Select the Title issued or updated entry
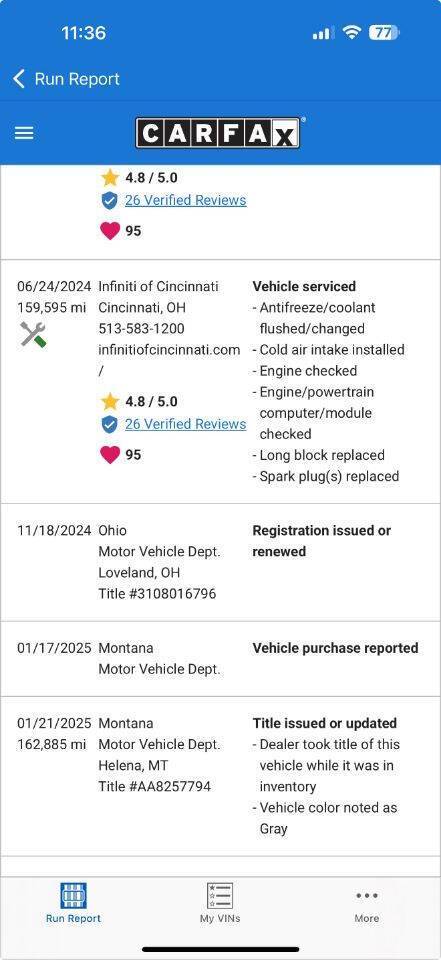Screen dimensions: 441x960 pyautogui.click(x=220, y=776)
